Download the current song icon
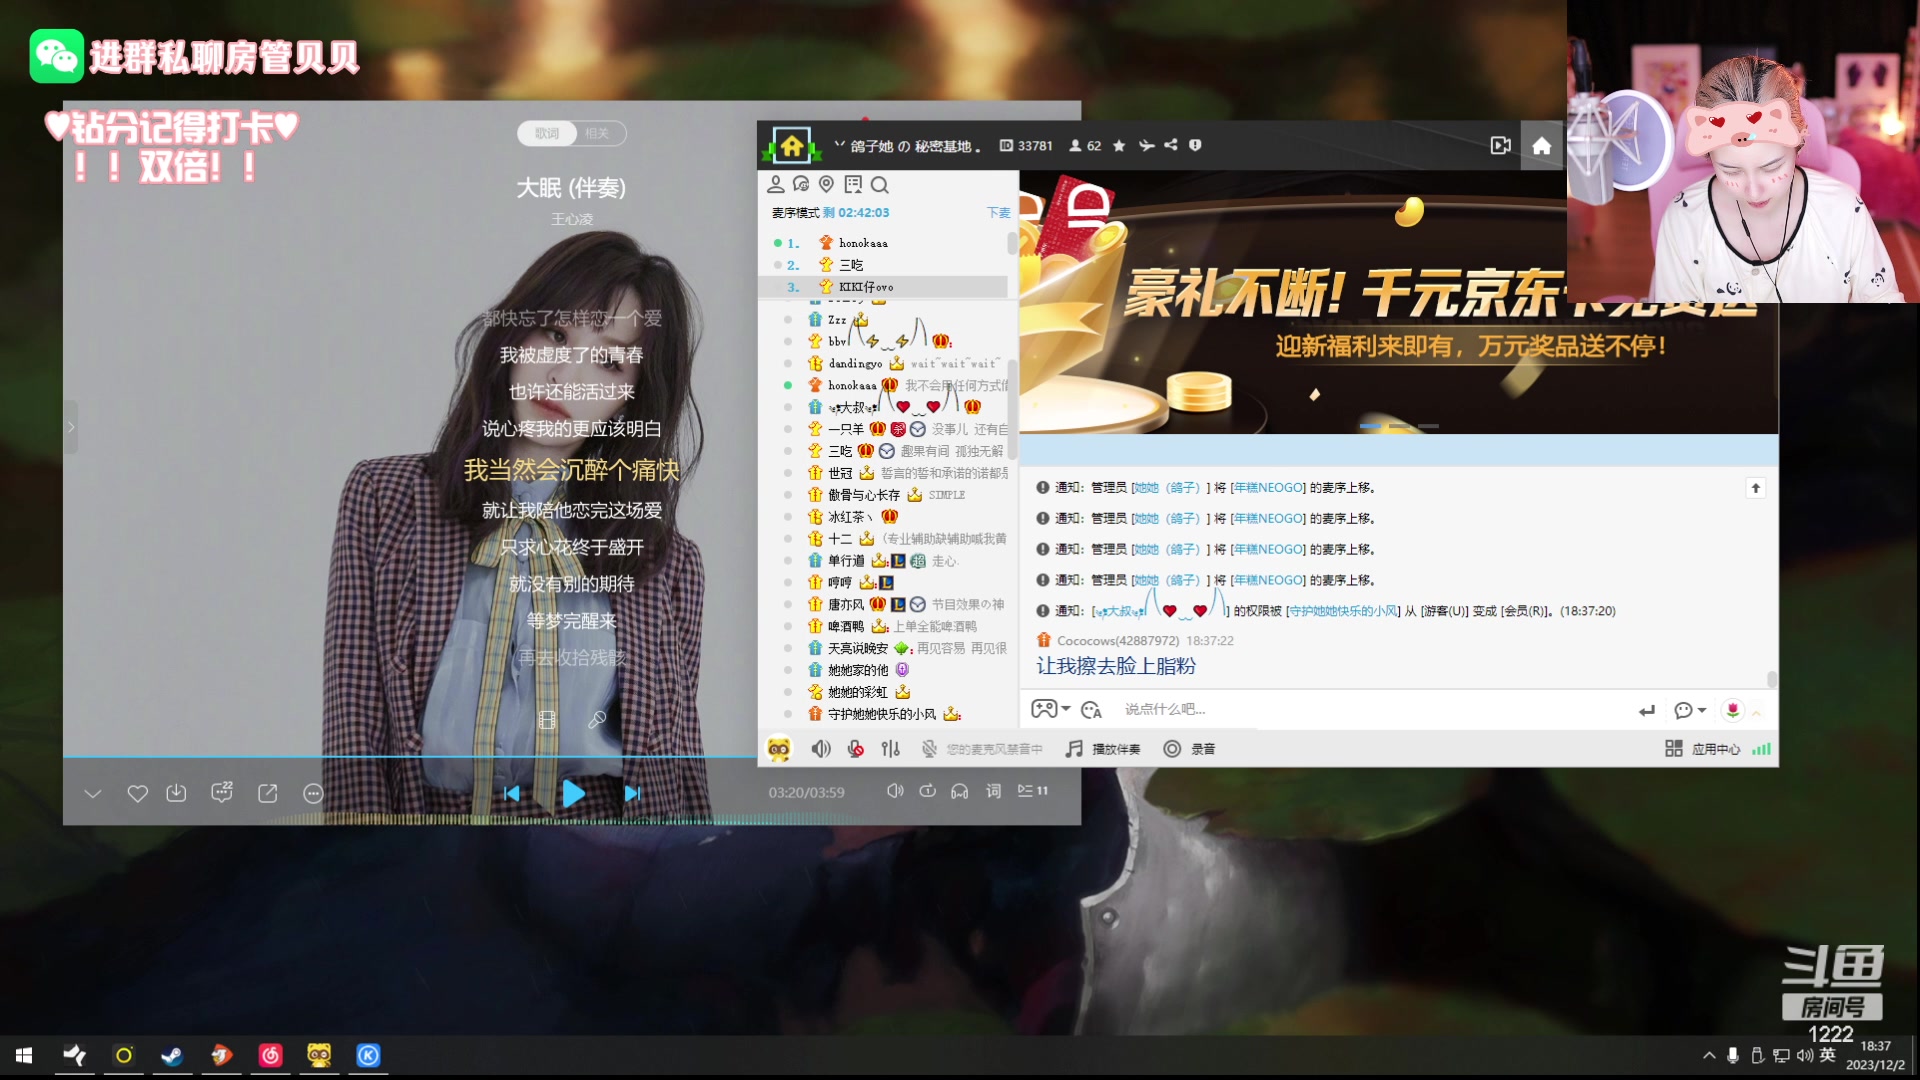Viewport: 1920px width, 1080px height. [x=176, y=793]
